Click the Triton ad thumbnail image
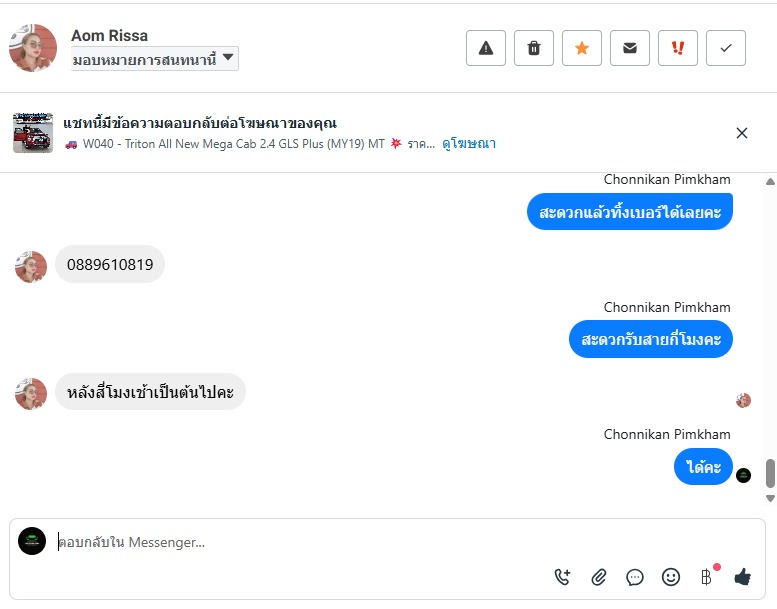Viewport: 777px width, 609px height. coord(33,133)
